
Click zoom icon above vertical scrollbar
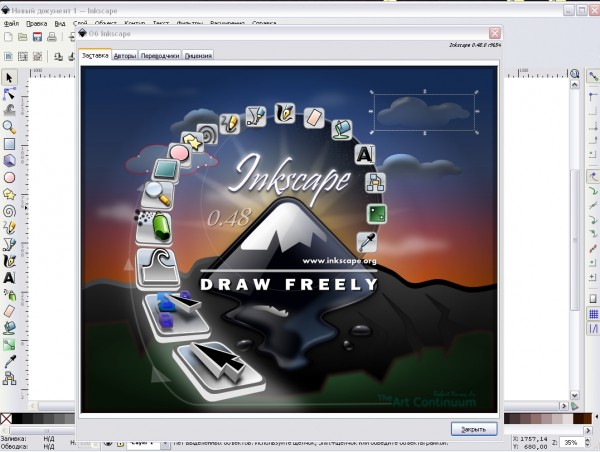coord(574,73)
